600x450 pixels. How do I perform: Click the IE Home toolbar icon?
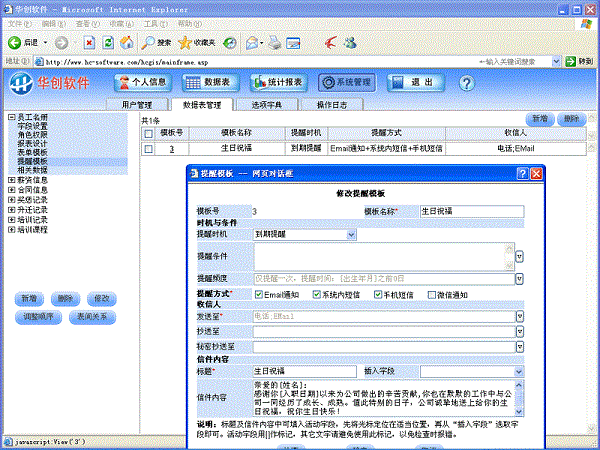point(128,43)
